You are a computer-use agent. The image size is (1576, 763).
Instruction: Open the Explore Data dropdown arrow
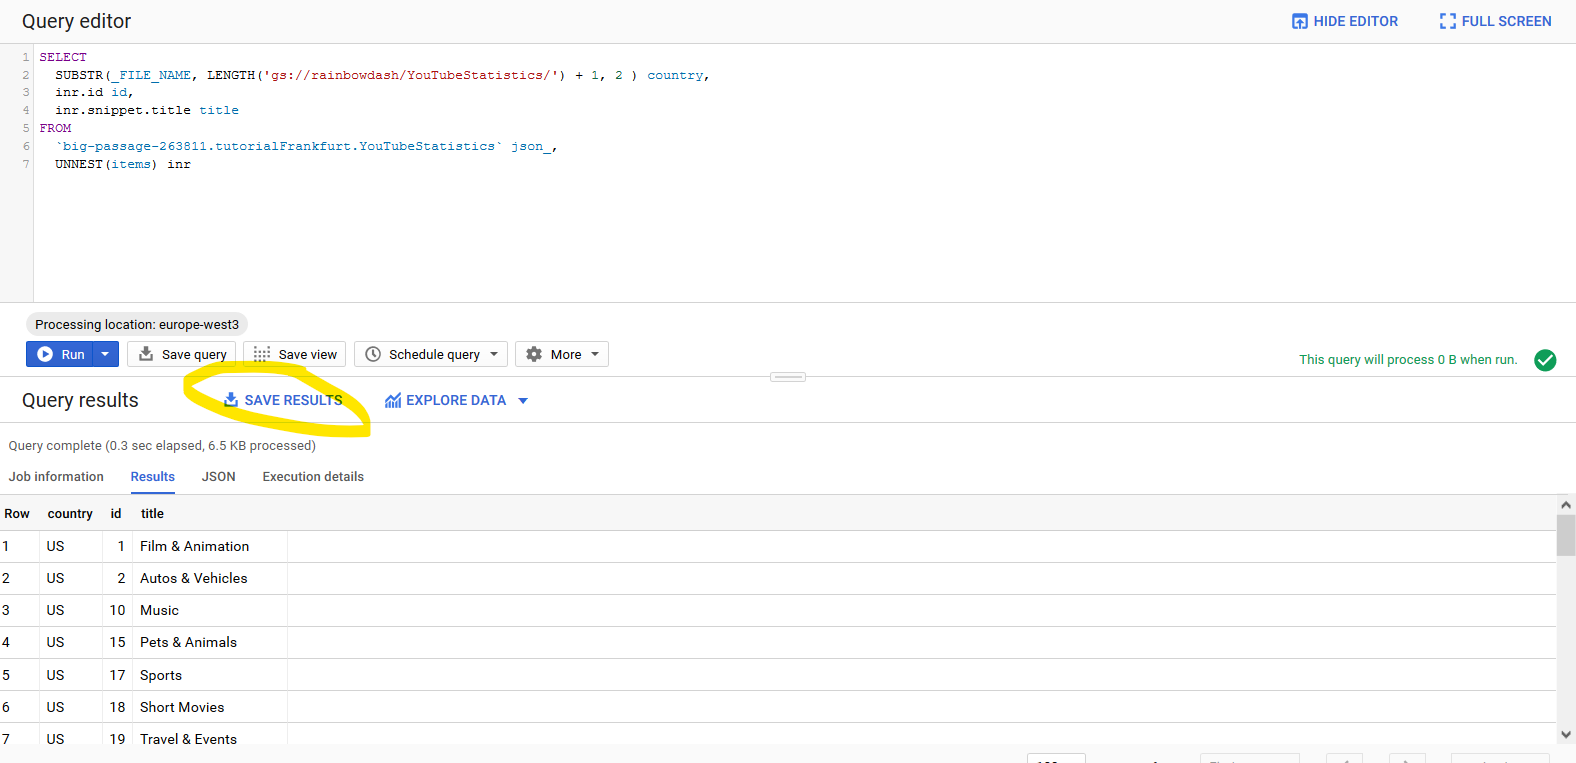point(523,401)
